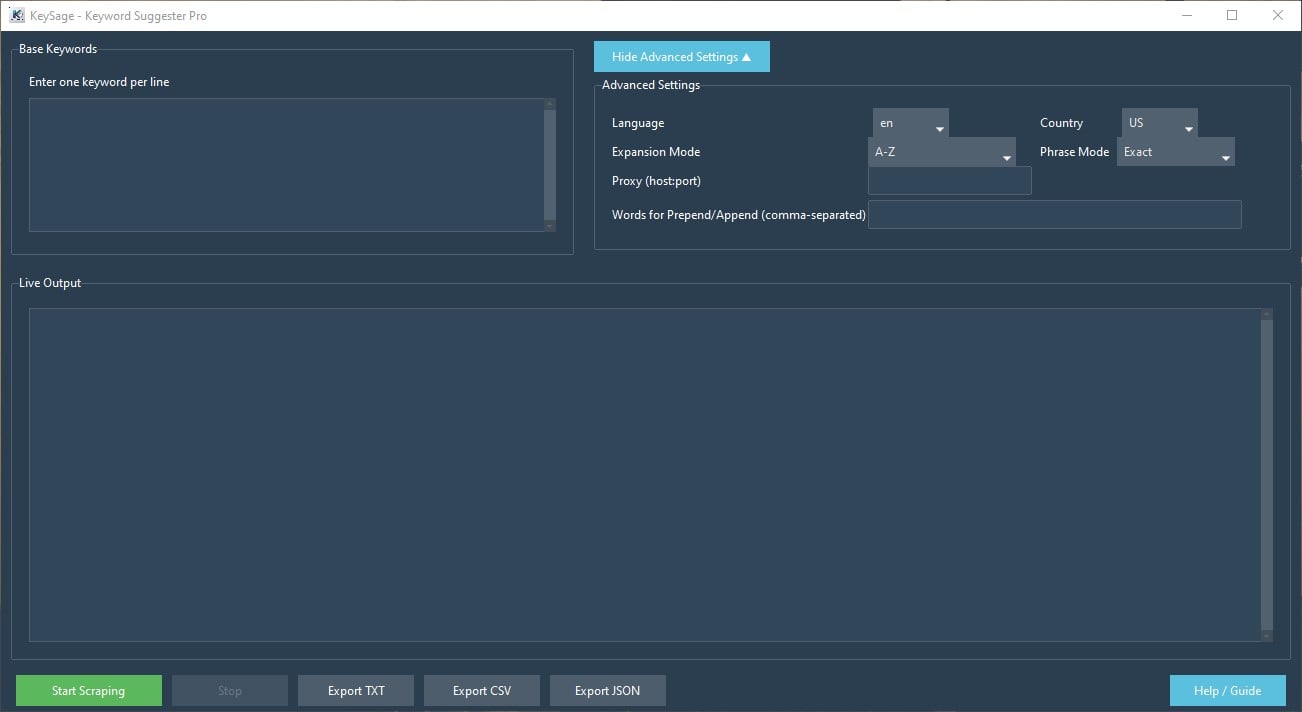1302x712 pixels.
Task: Click the KeySage app icon in title bar
Action: click(14, 15)
